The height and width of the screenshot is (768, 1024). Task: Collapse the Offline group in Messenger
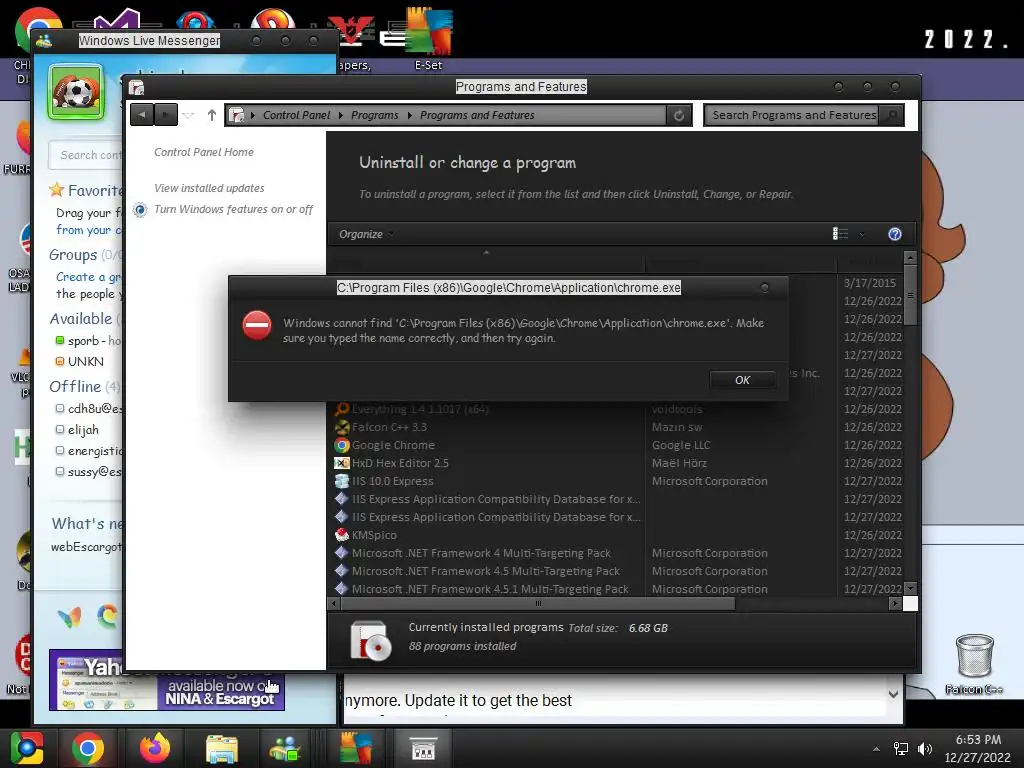[75, 387]
